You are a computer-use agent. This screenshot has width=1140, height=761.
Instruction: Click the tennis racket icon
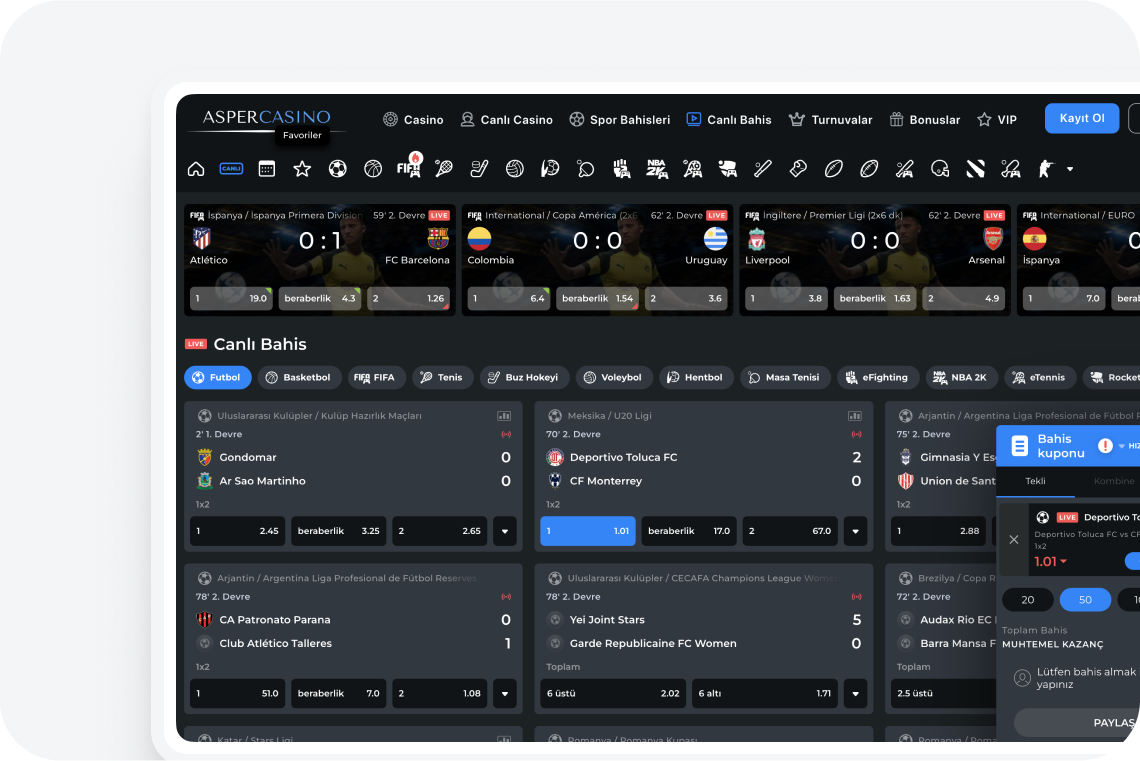click(x=443, y=168)
